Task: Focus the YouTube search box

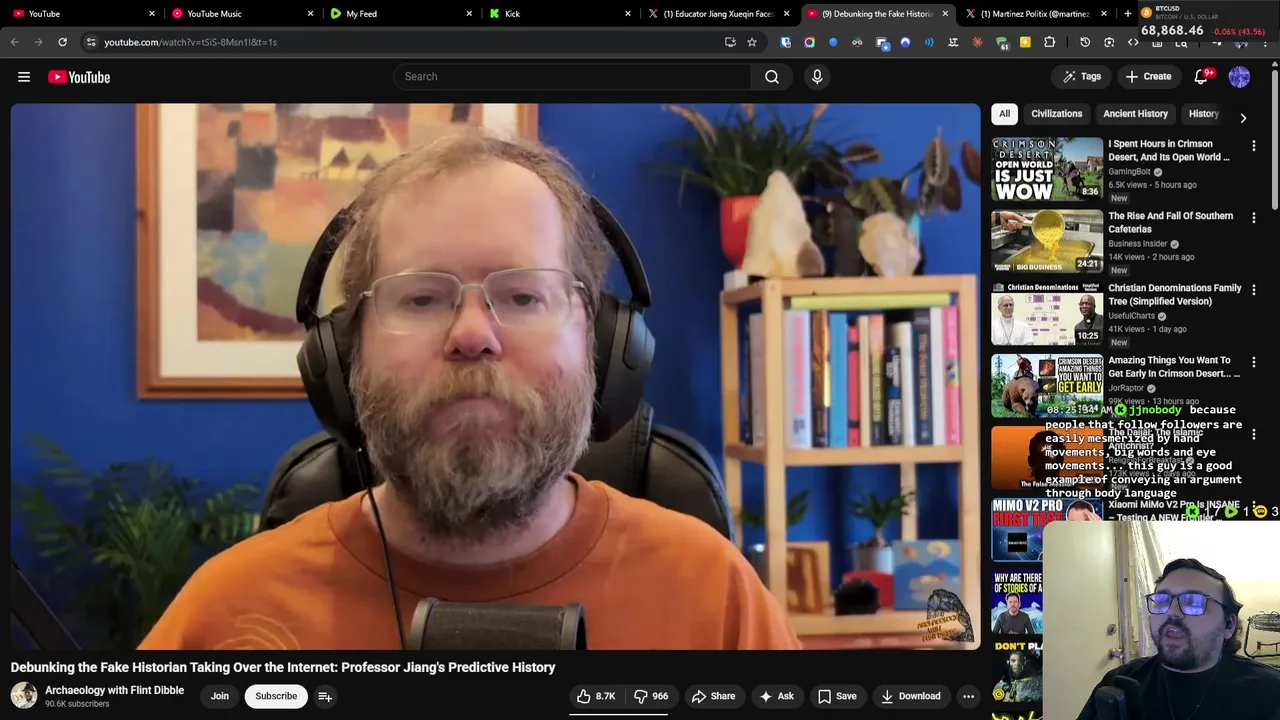Action: pos(572,77)
